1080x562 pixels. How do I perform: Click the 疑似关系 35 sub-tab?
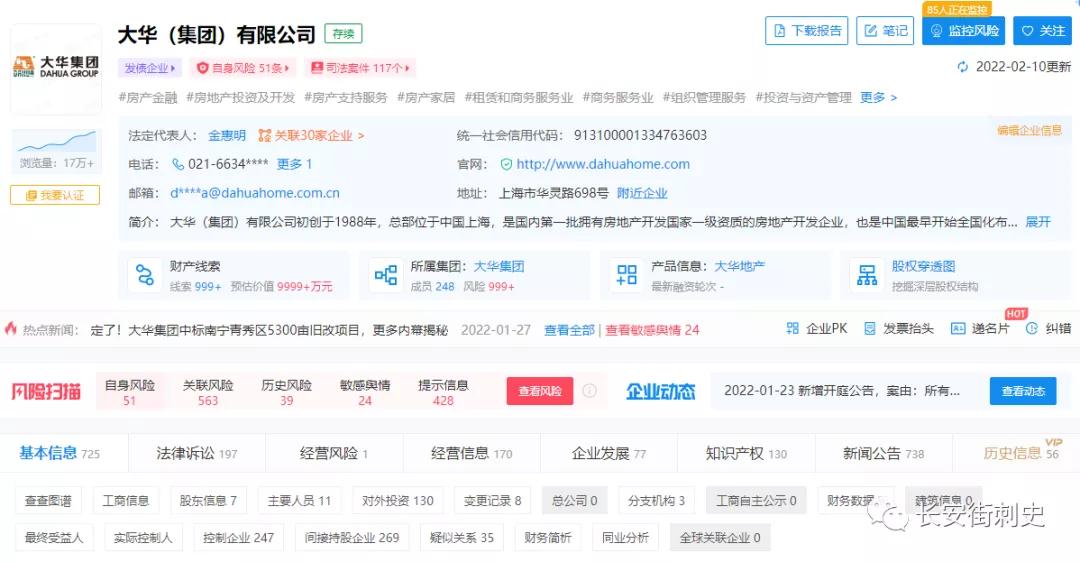(x=462, y=537)
